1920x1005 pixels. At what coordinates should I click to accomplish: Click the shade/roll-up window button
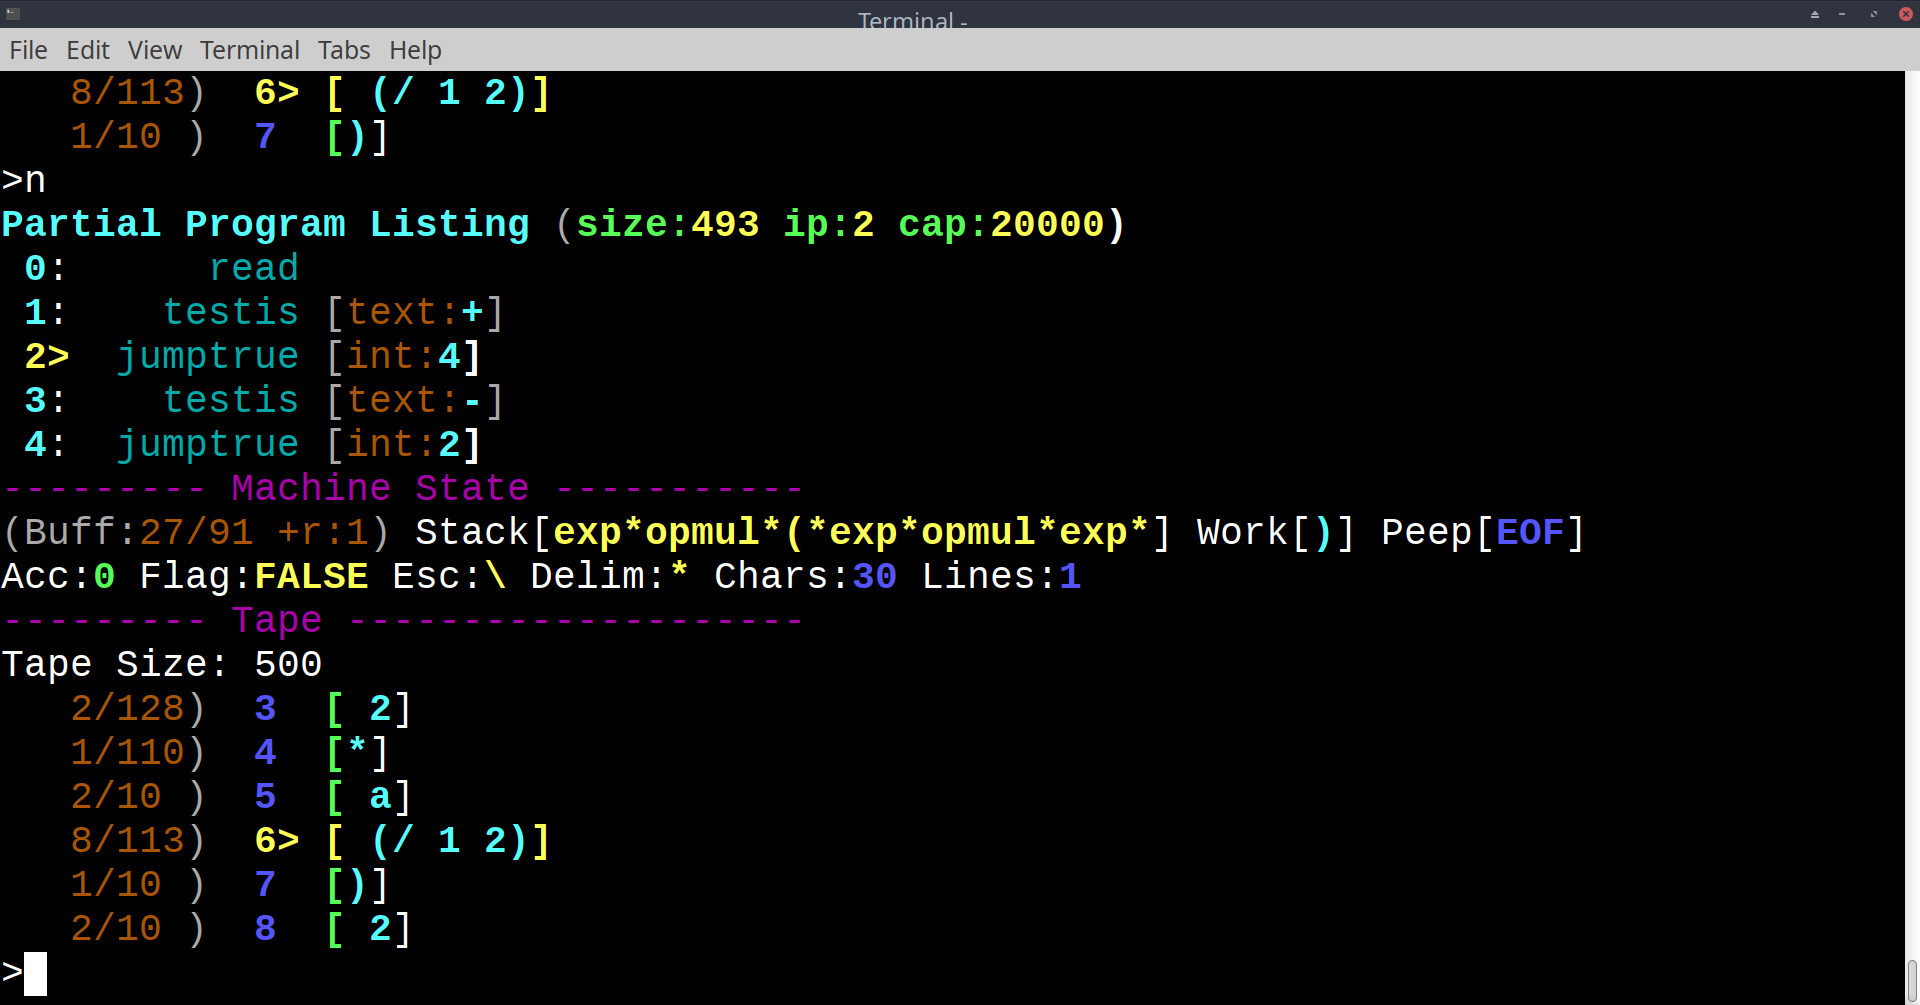click(x=1815, y=14)
